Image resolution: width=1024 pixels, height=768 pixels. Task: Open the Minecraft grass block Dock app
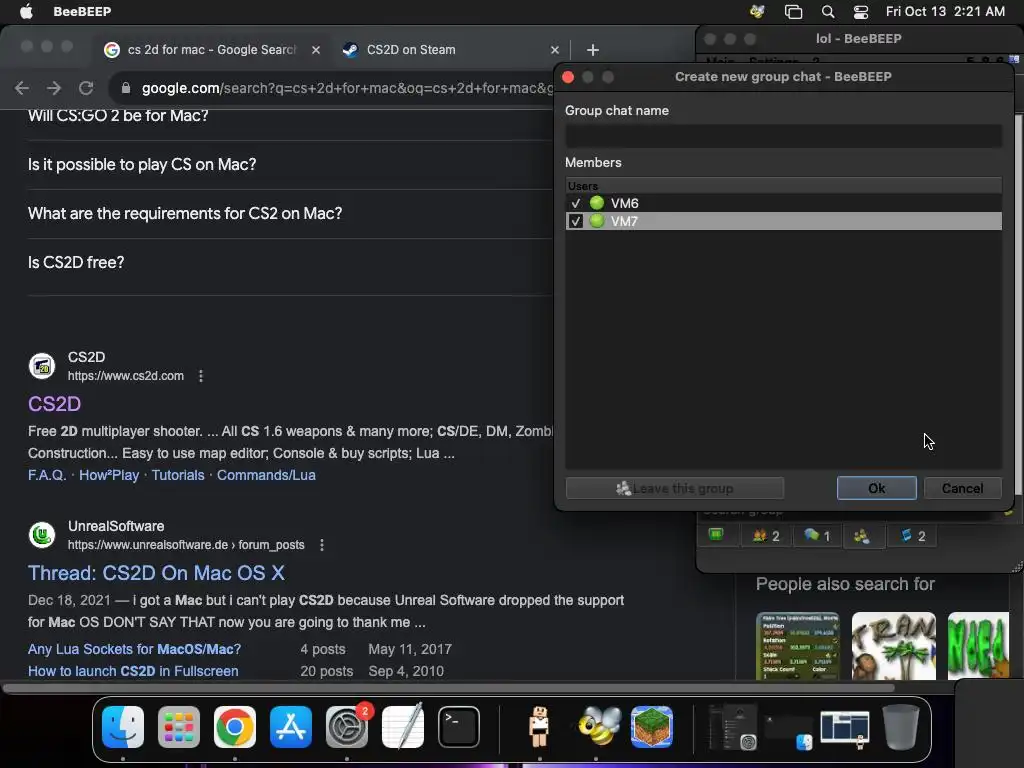tap(652, 727)
